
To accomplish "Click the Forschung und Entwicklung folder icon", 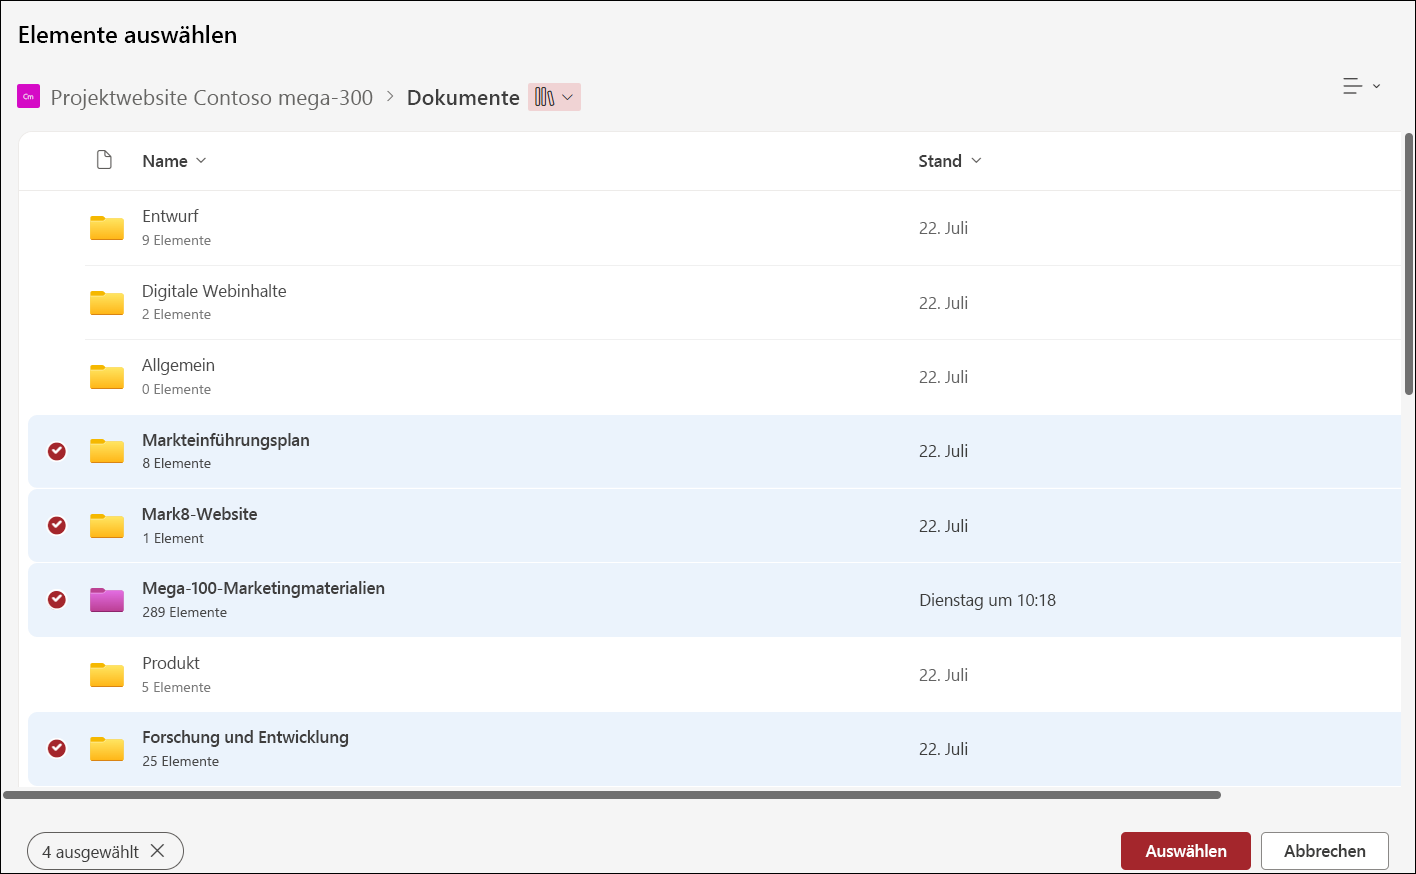I will [107, 749].
